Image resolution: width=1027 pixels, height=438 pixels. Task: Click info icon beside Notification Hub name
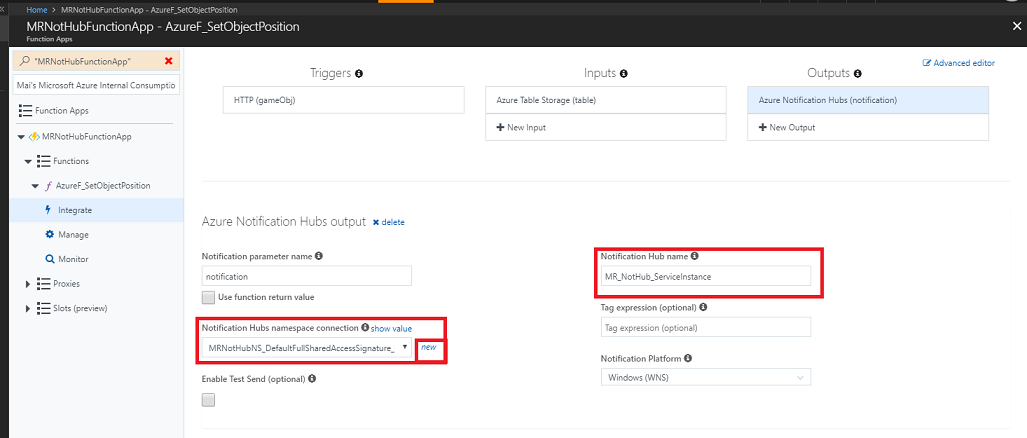(x=695, y=256)
